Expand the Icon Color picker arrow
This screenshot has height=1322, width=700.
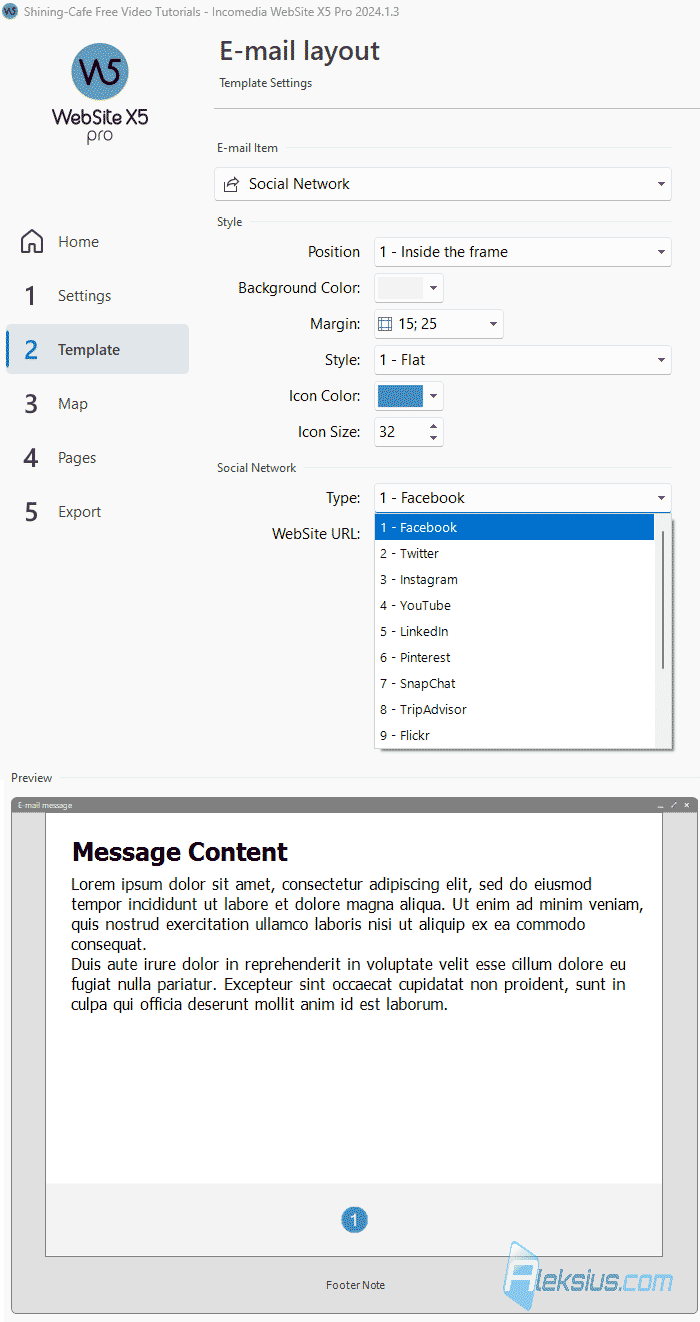click(433, 396)
